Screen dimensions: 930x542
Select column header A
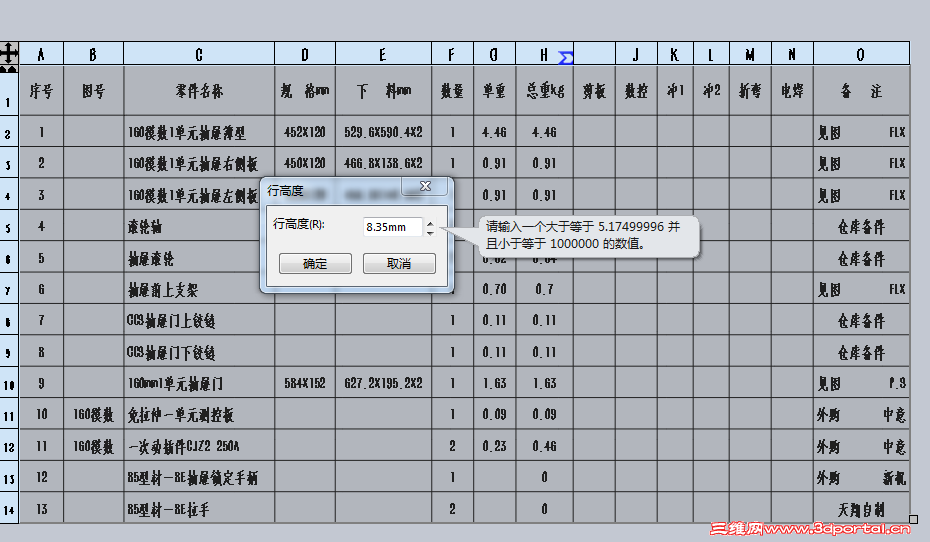[x=41, y=54]
